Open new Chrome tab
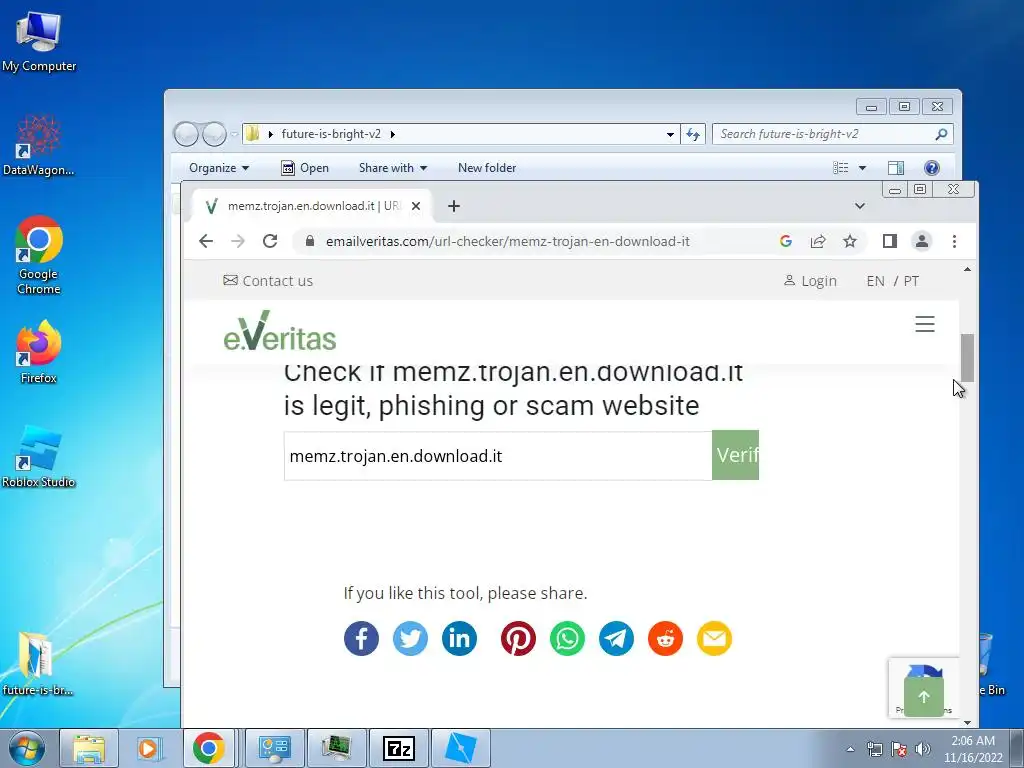The height and width of the screenshot is (768, 1024). [x=454, y=206]
